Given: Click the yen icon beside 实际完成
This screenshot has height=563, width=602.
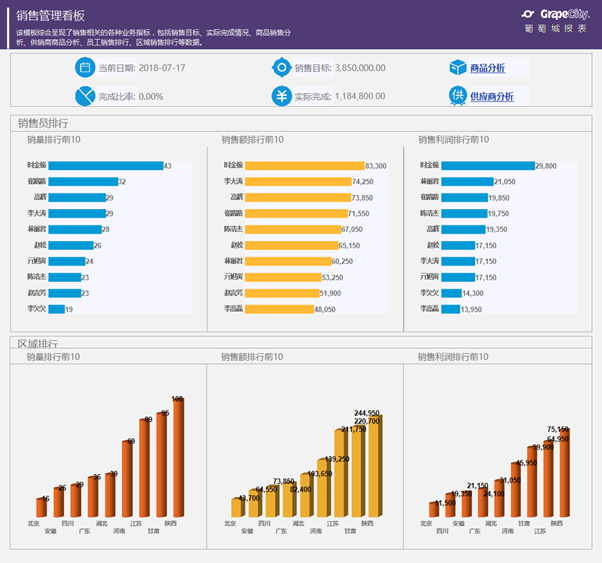Looking at the screenshot, I should pos(282,96).
